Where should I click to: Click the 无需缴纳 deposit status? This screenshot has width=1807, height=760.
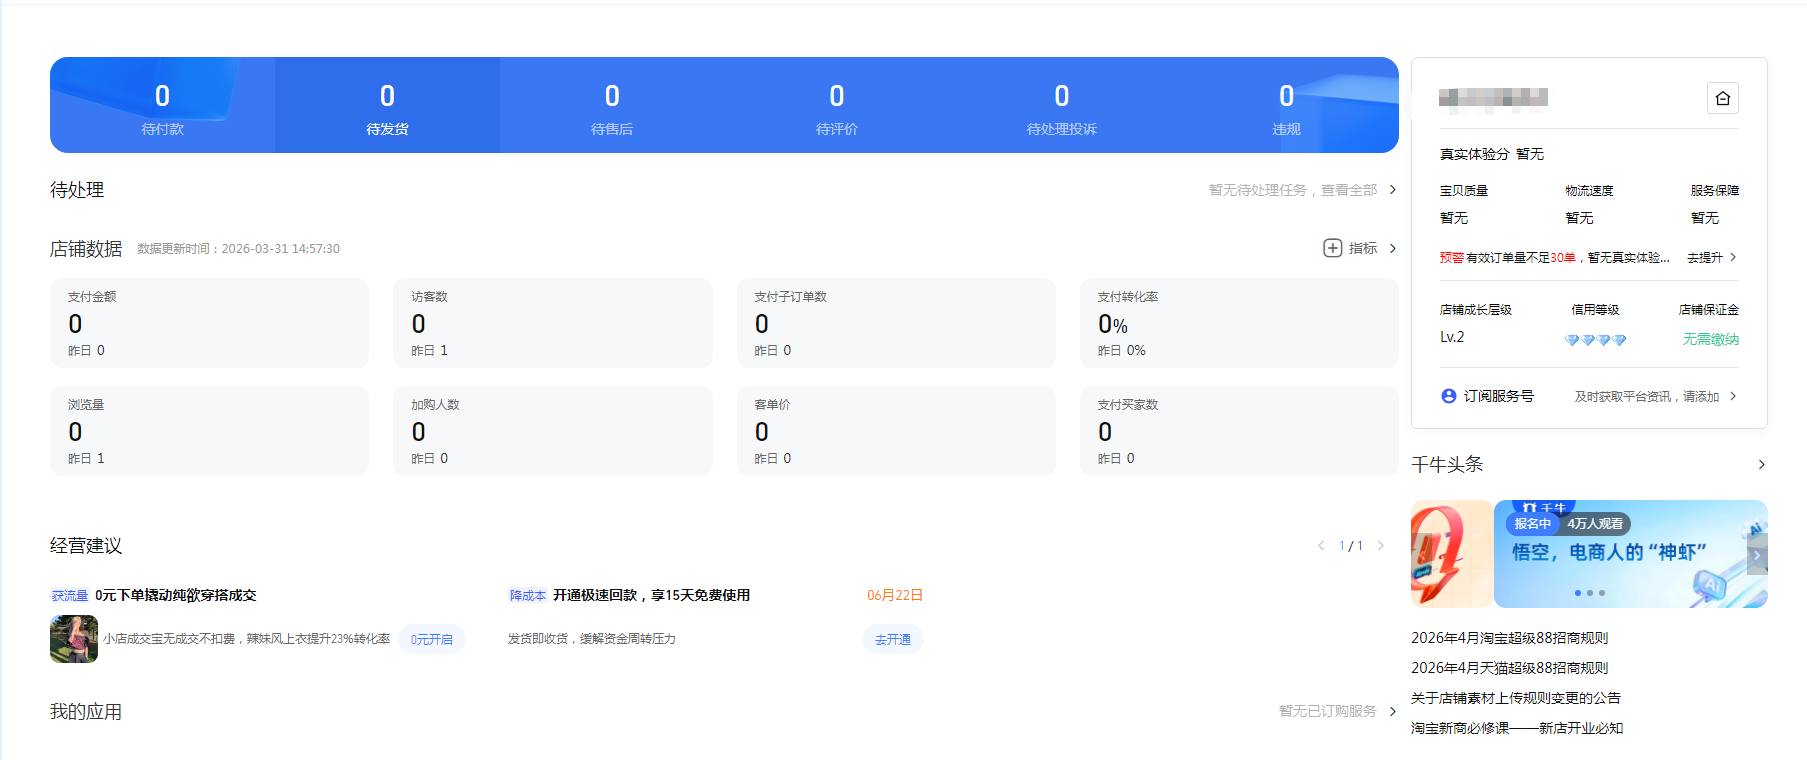[1710, 339]
